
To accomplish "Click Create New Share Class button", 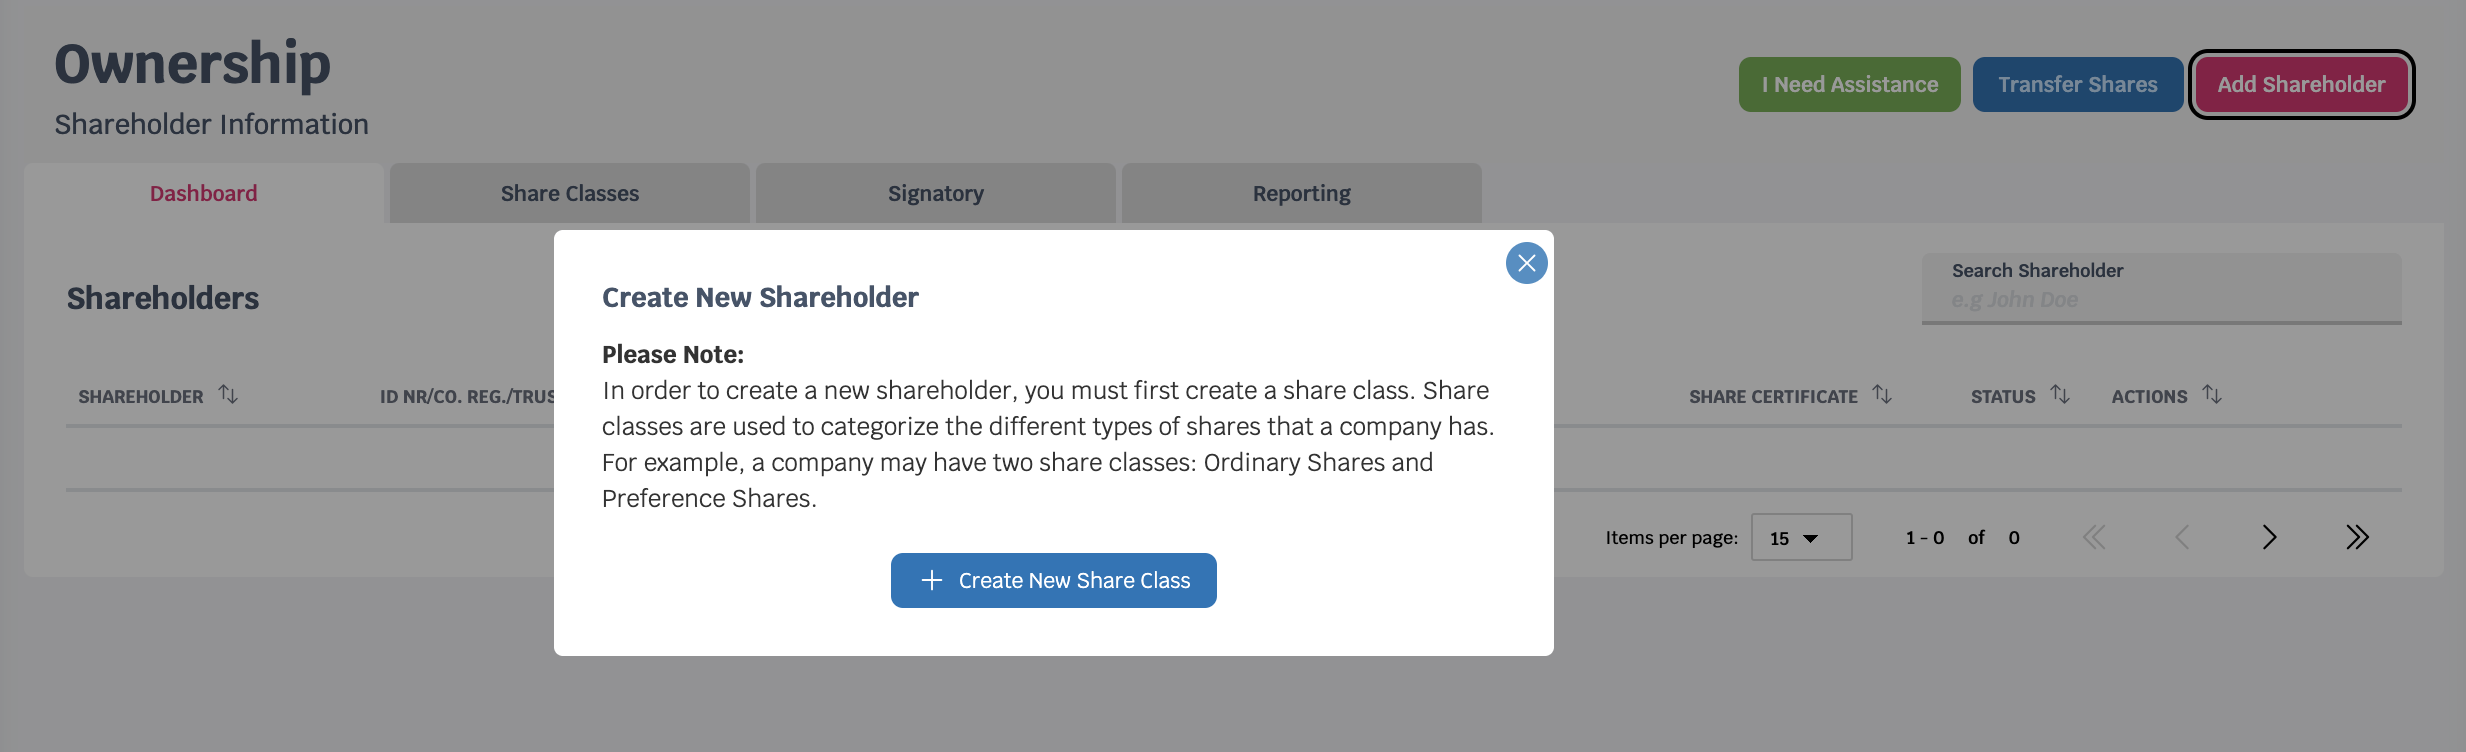I will [1054, 580].
